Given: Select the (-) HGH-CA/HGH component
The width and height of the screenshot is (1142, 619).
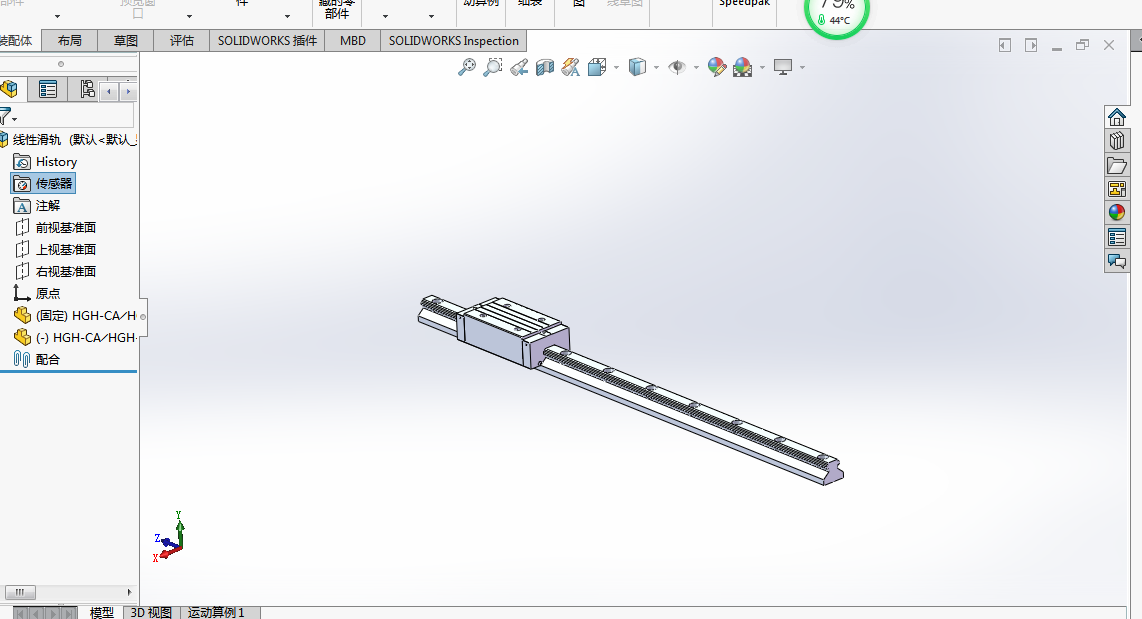Looking at the screenshot, I should tap(75, 337).
